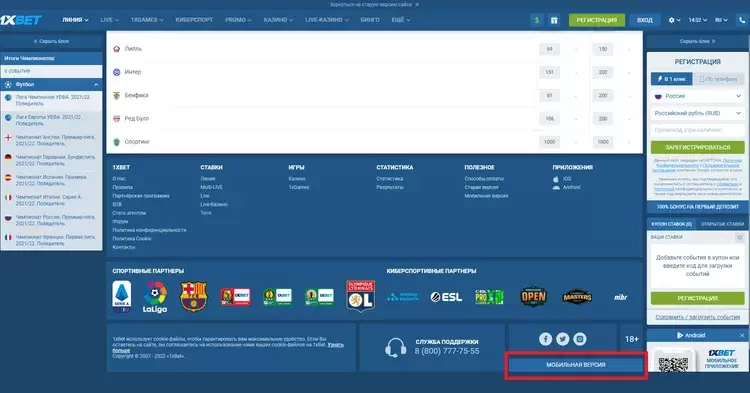750x393 pixels.
Task: Open "Сохранить / загрузить события" link
Action: 697,317
